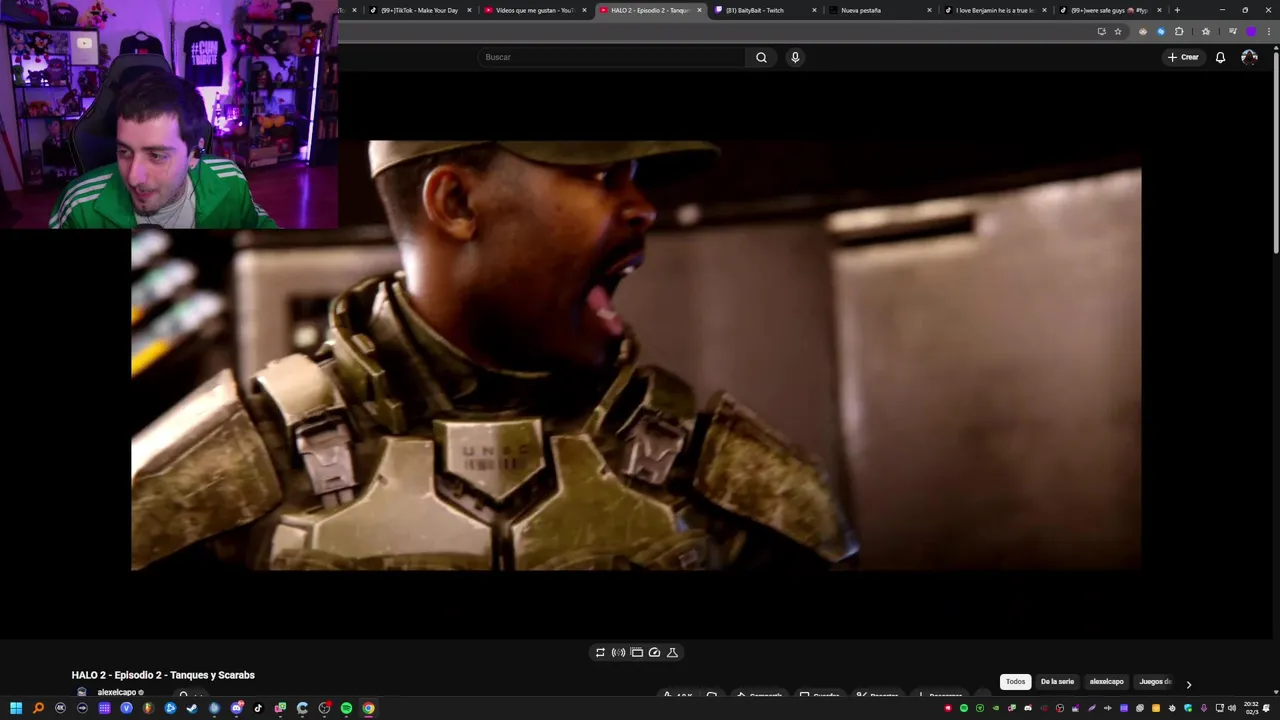The height and width of the screenshot is (720, 1280).
Task: Bookmark this page with star icon
Action: (x=1118, y=31)
